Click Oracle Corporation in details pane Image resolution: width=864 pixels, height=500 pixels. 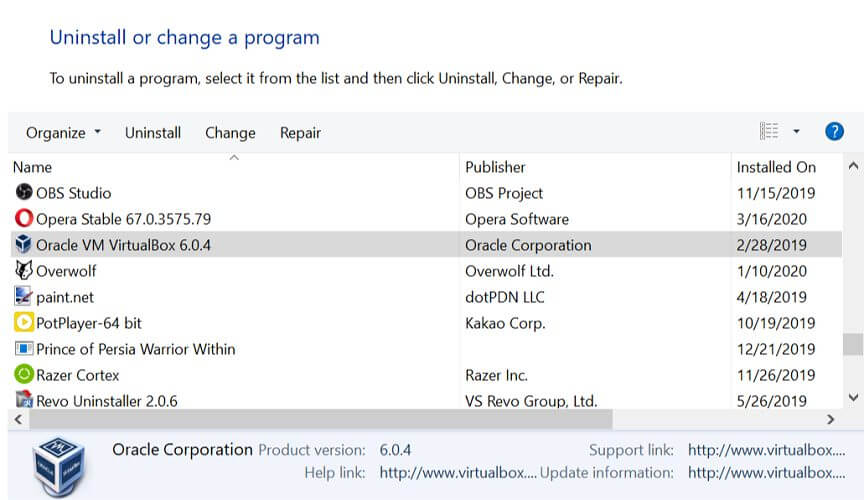[x=182, y=449]
